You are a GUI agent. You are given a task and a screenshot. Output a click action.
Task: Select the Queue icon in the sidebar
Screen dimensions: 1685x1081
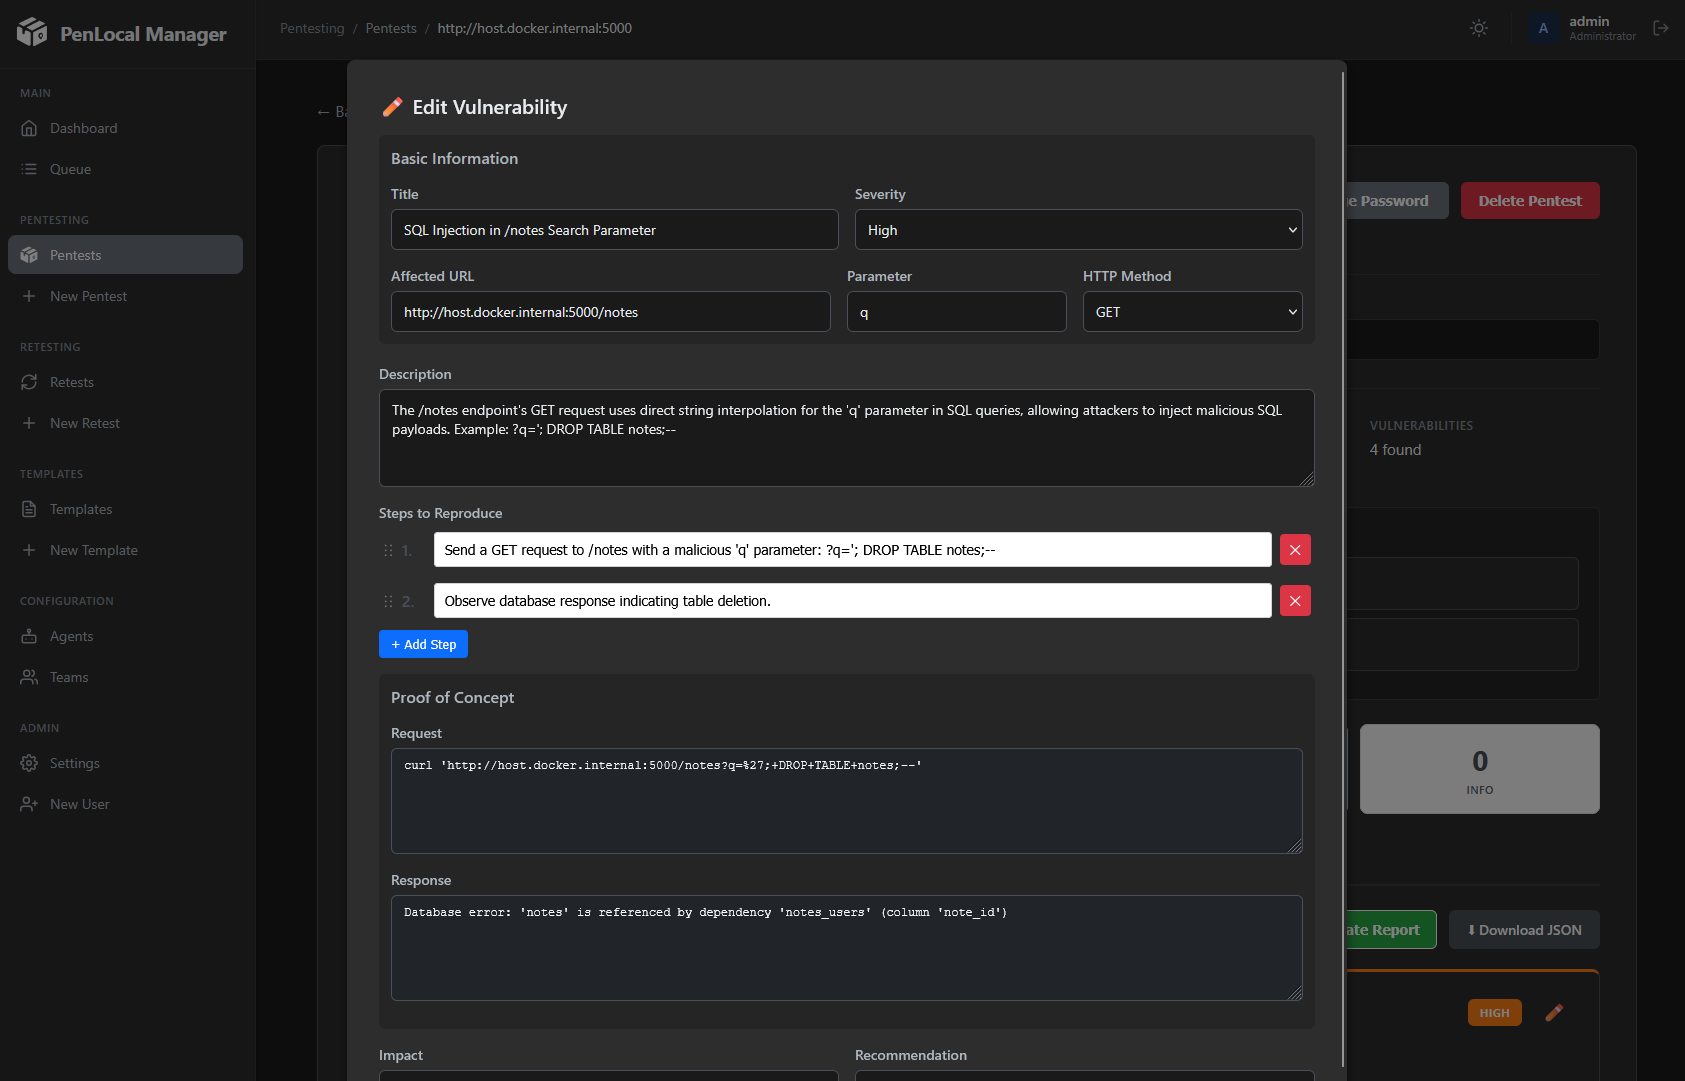31,169
